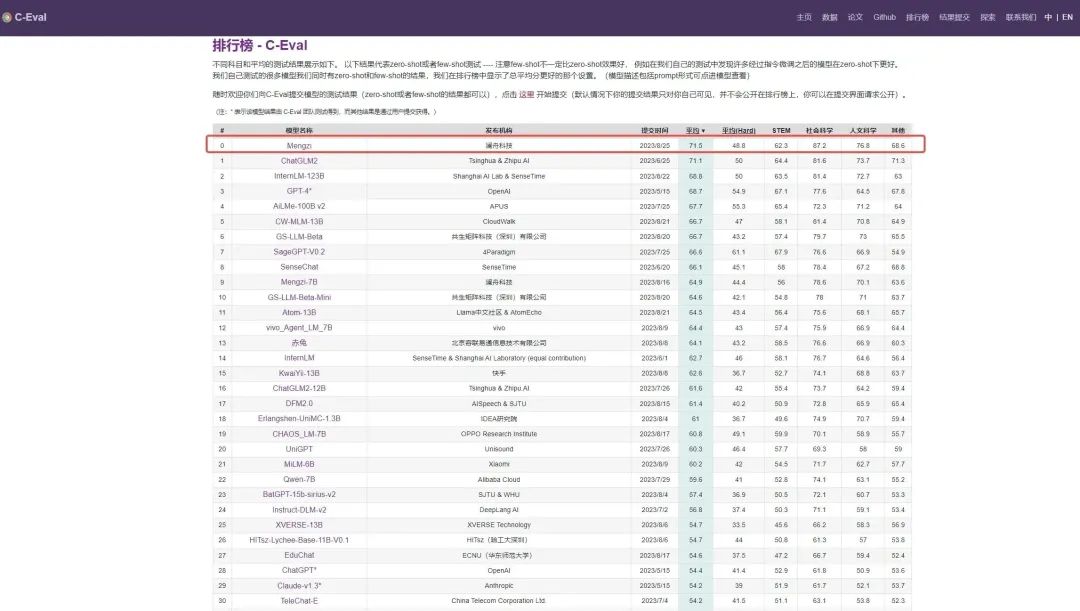
Task: Open the ChatGLM2 model link
Action: [x=299, y=160]
